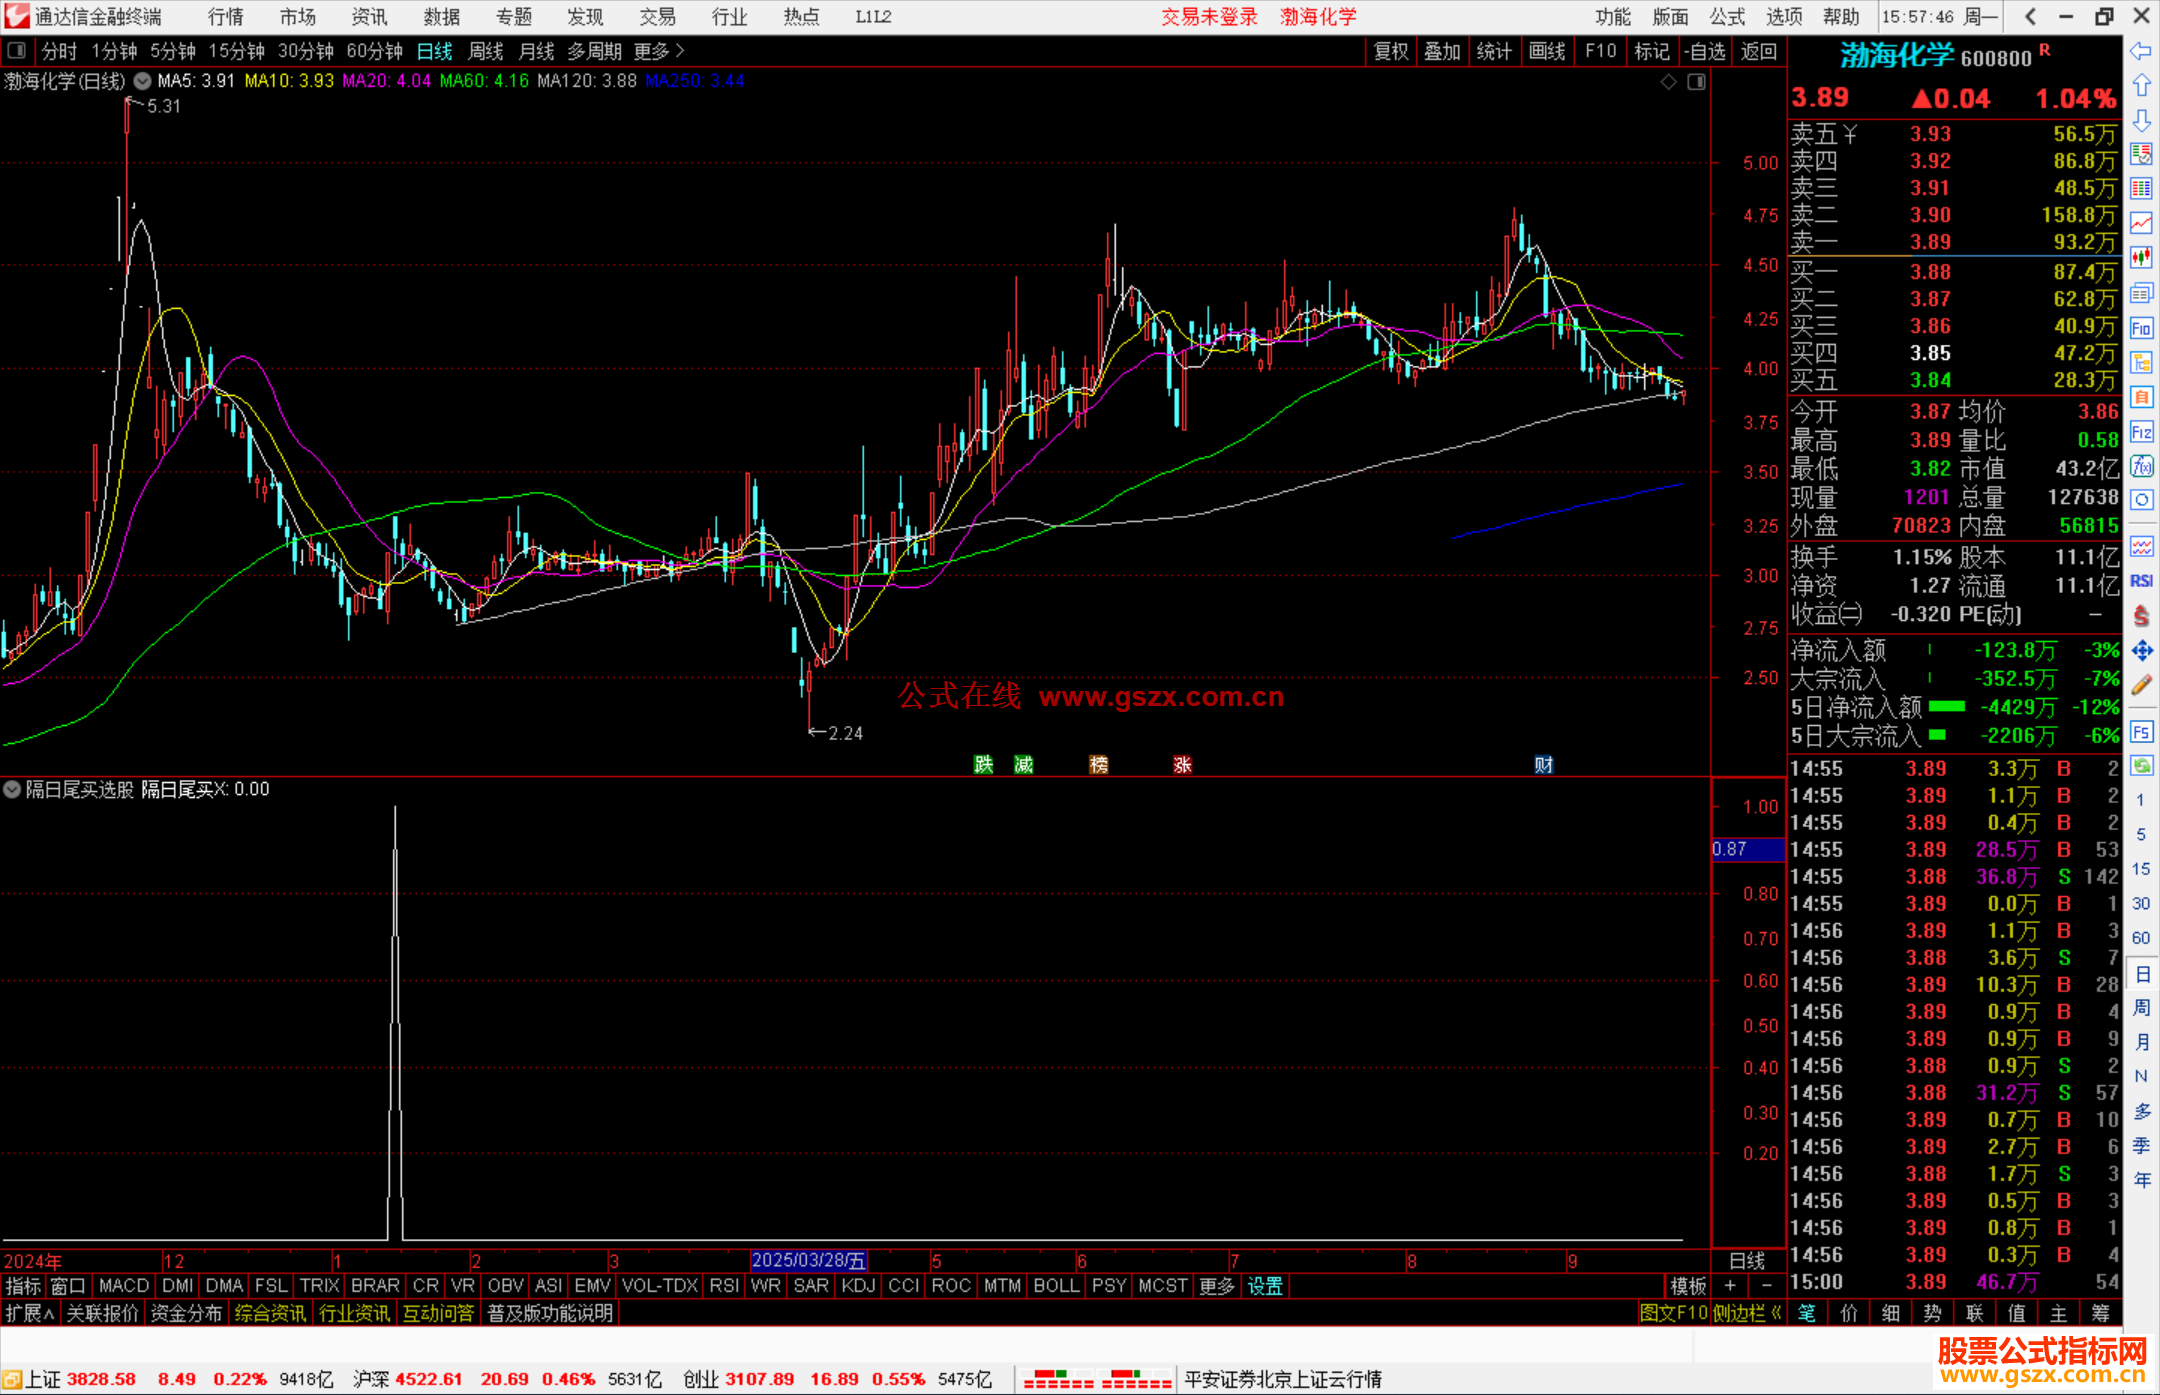The width and height of the screenshot is (2160, 1395).
Task: Click the back arrow icon in right sidebar
Action: 2141,51
